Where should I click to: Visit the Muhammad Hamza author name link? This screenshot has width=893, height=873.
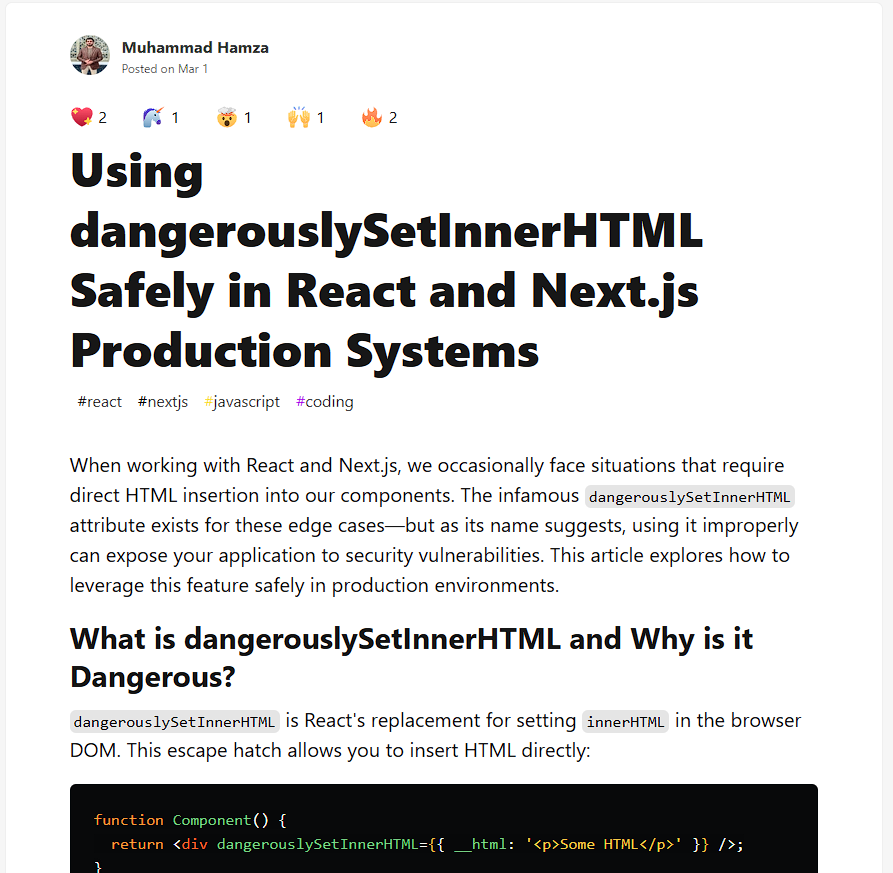[195, 47]
